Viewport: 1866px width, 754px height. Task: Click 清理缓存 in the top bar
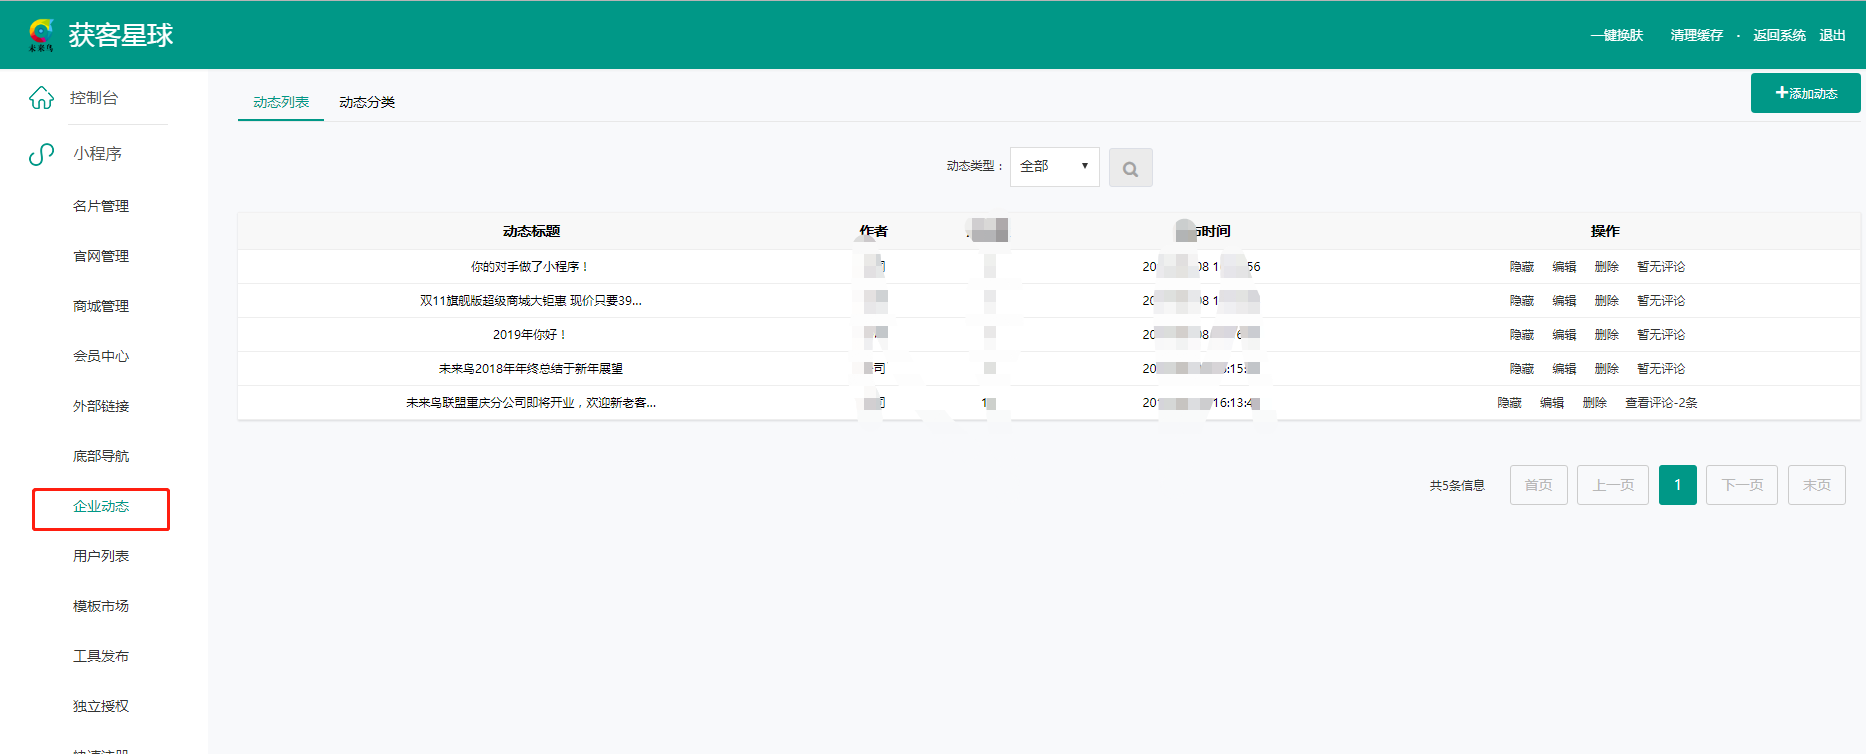[1696, 35]
